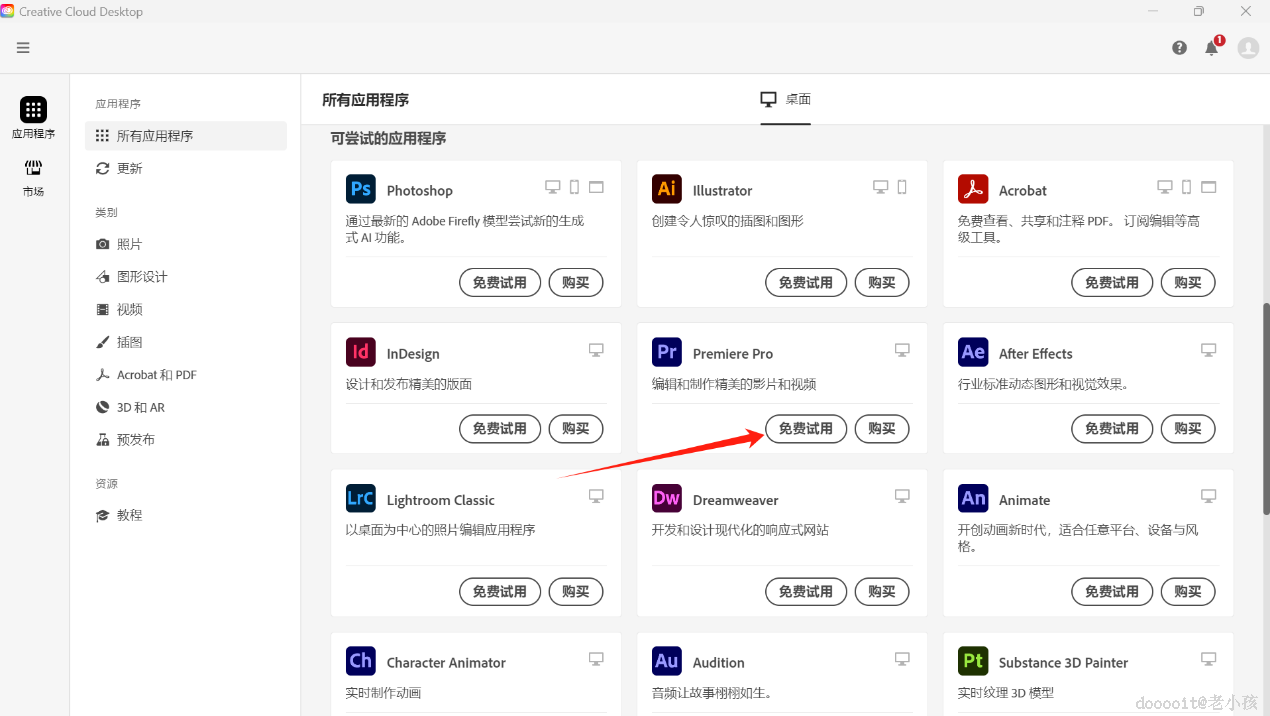Image resolution: width=1270 pixels, height=716 pixels.
Task: Open the Lightroom Classic app icon
Action: point(360,499)
